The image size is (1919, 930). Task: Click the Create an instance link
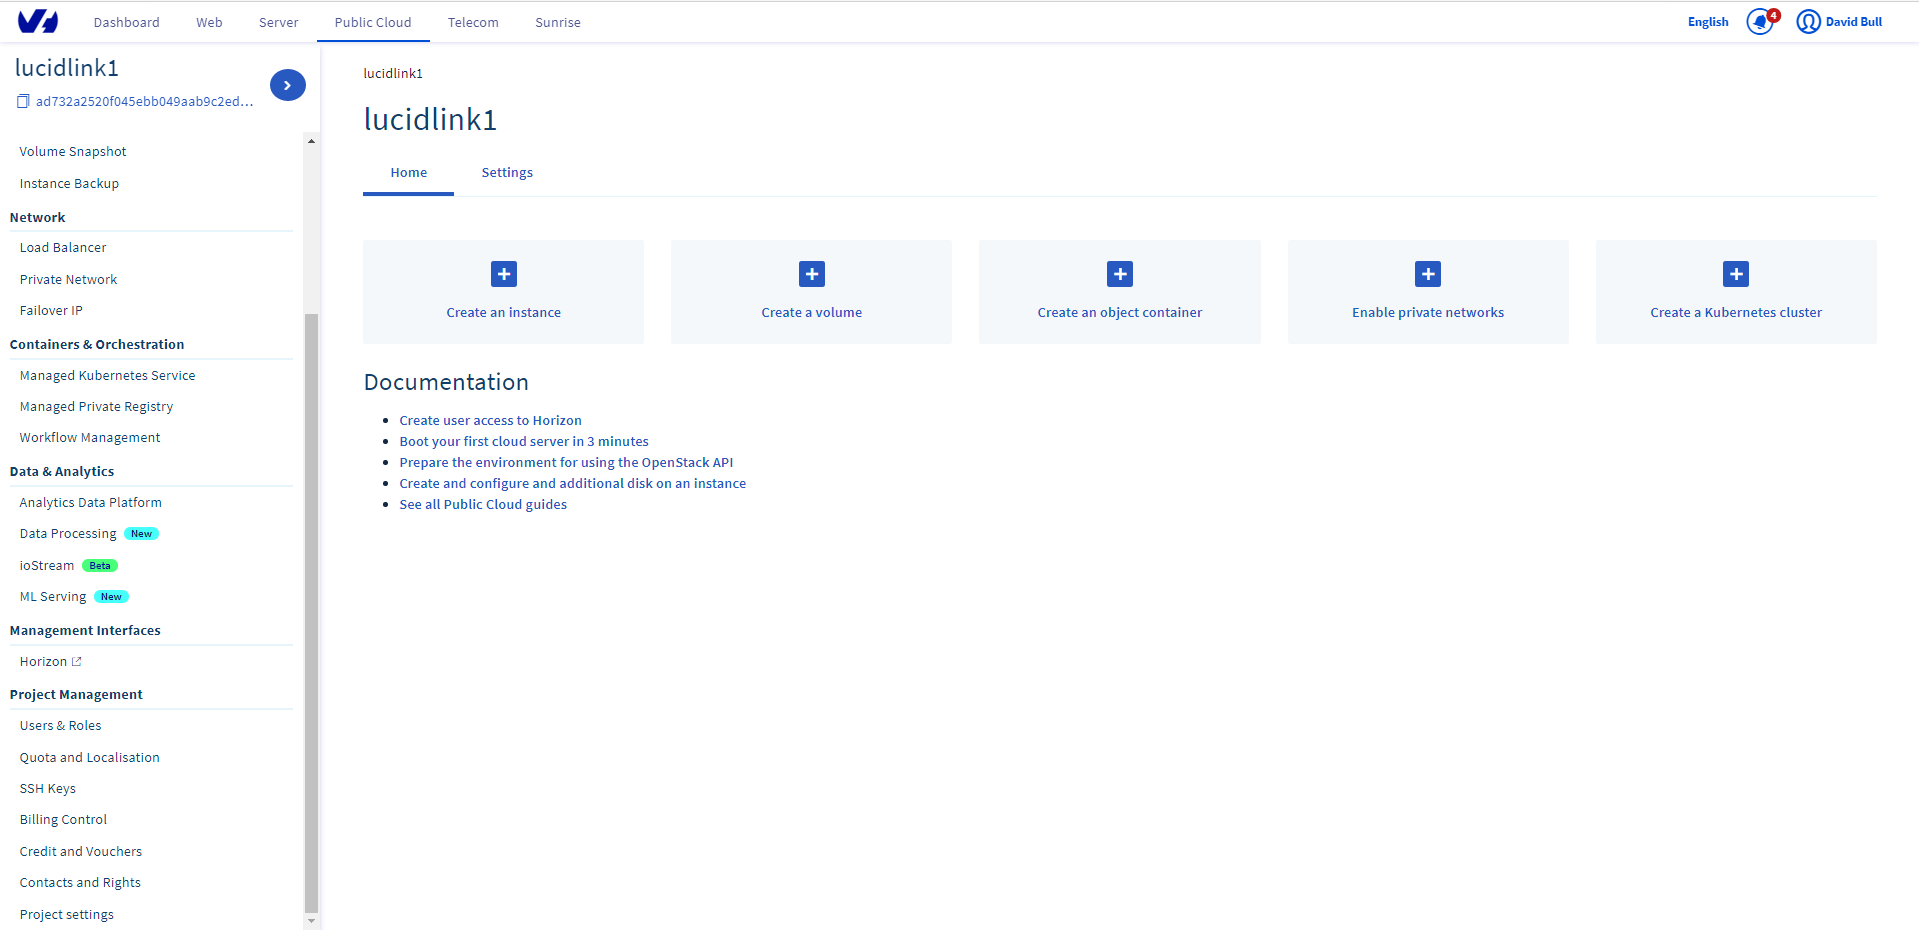pyautogui.click(x=504, y=312)
